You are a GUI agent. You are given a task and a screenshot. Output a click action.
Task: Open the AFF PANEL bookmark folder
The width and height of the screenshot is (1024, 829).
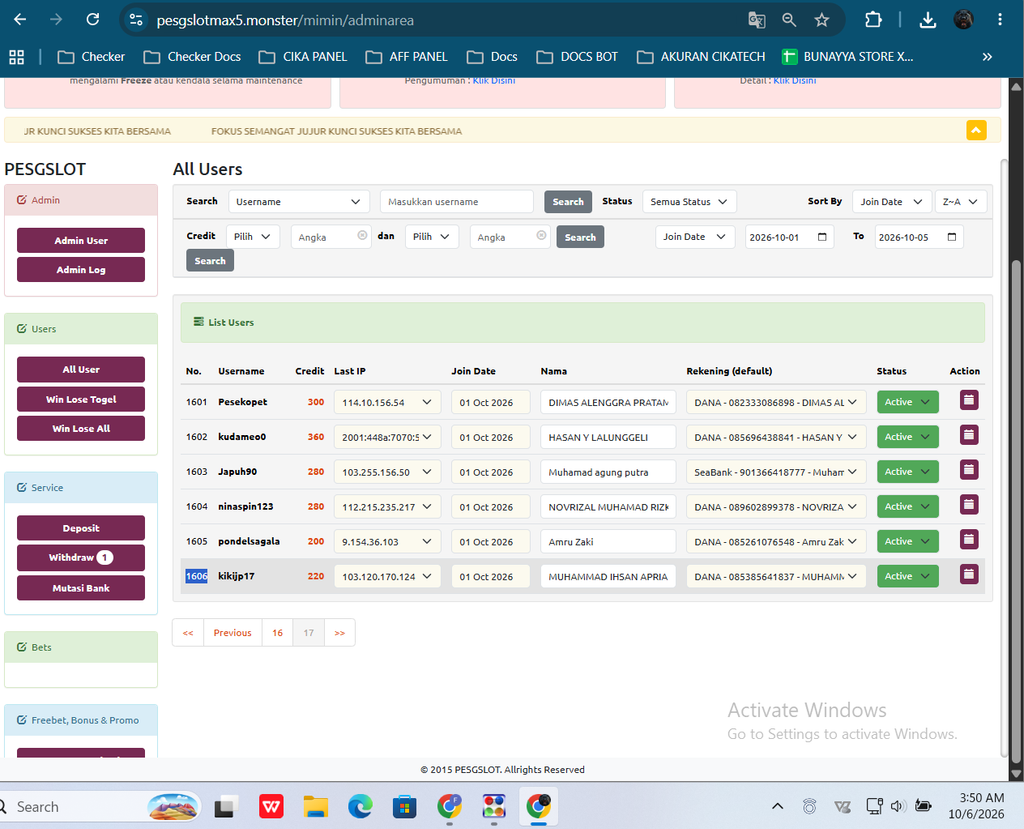(x=406, y=57)
